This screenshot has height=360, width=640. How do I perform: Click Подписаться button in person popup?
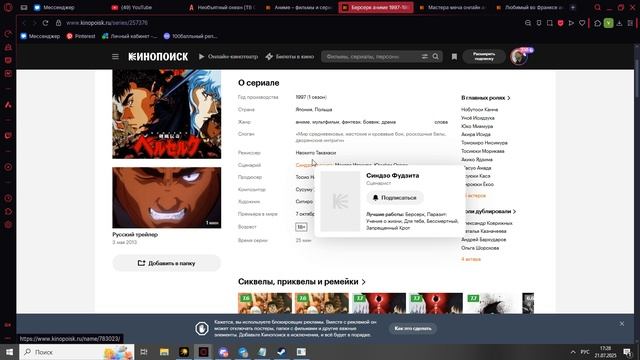[395, 198]
